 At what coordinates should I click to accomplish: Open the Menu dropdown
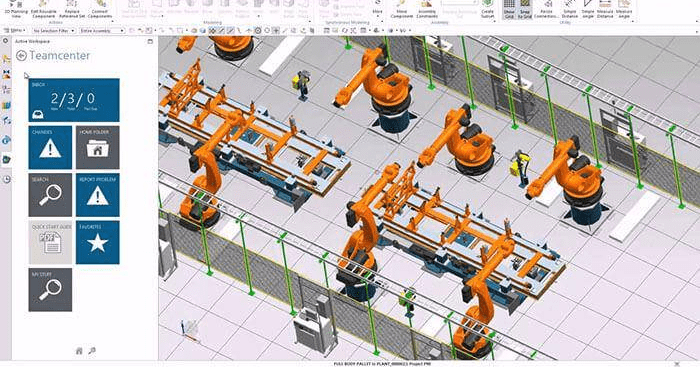click(x=15, y=31)
